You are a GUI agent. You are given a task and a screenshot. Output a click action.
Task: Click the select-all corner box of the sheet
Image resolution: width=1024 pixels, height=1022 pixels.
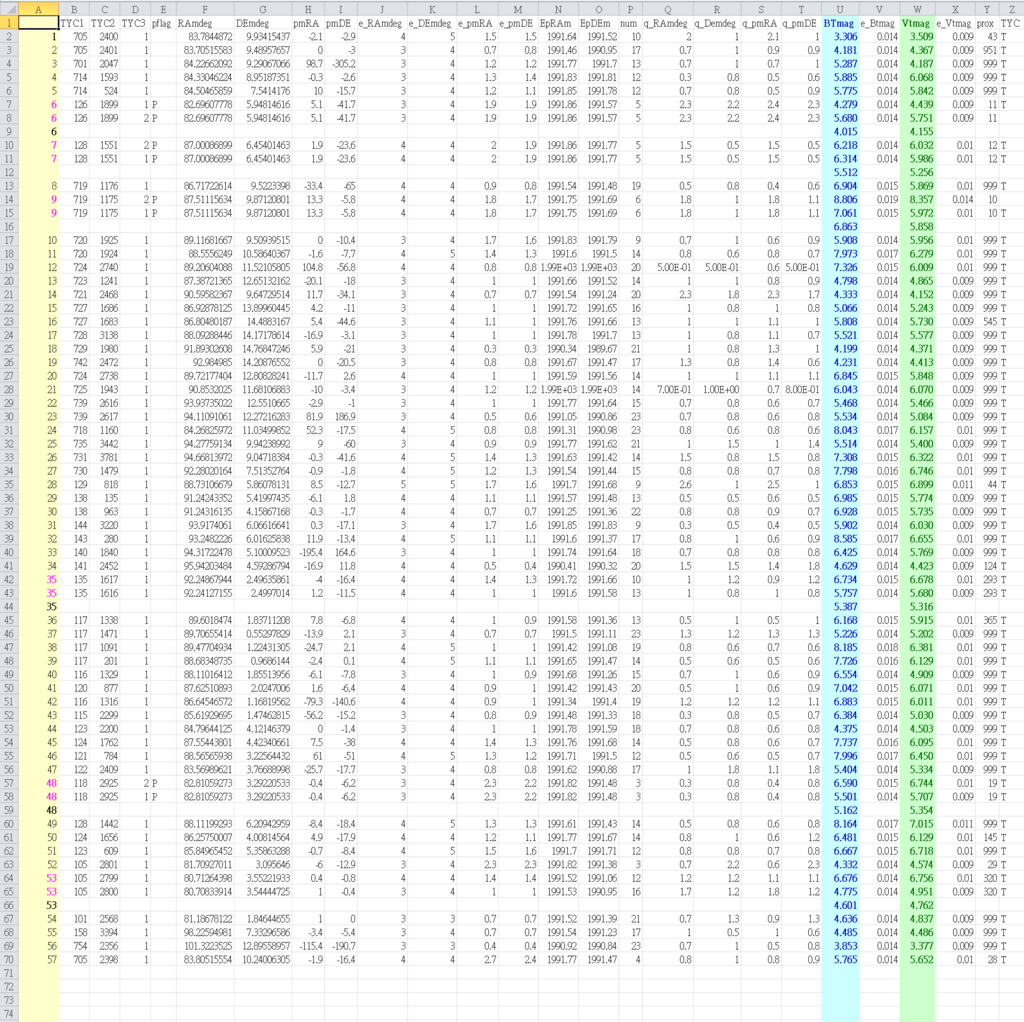pos(9,9)
